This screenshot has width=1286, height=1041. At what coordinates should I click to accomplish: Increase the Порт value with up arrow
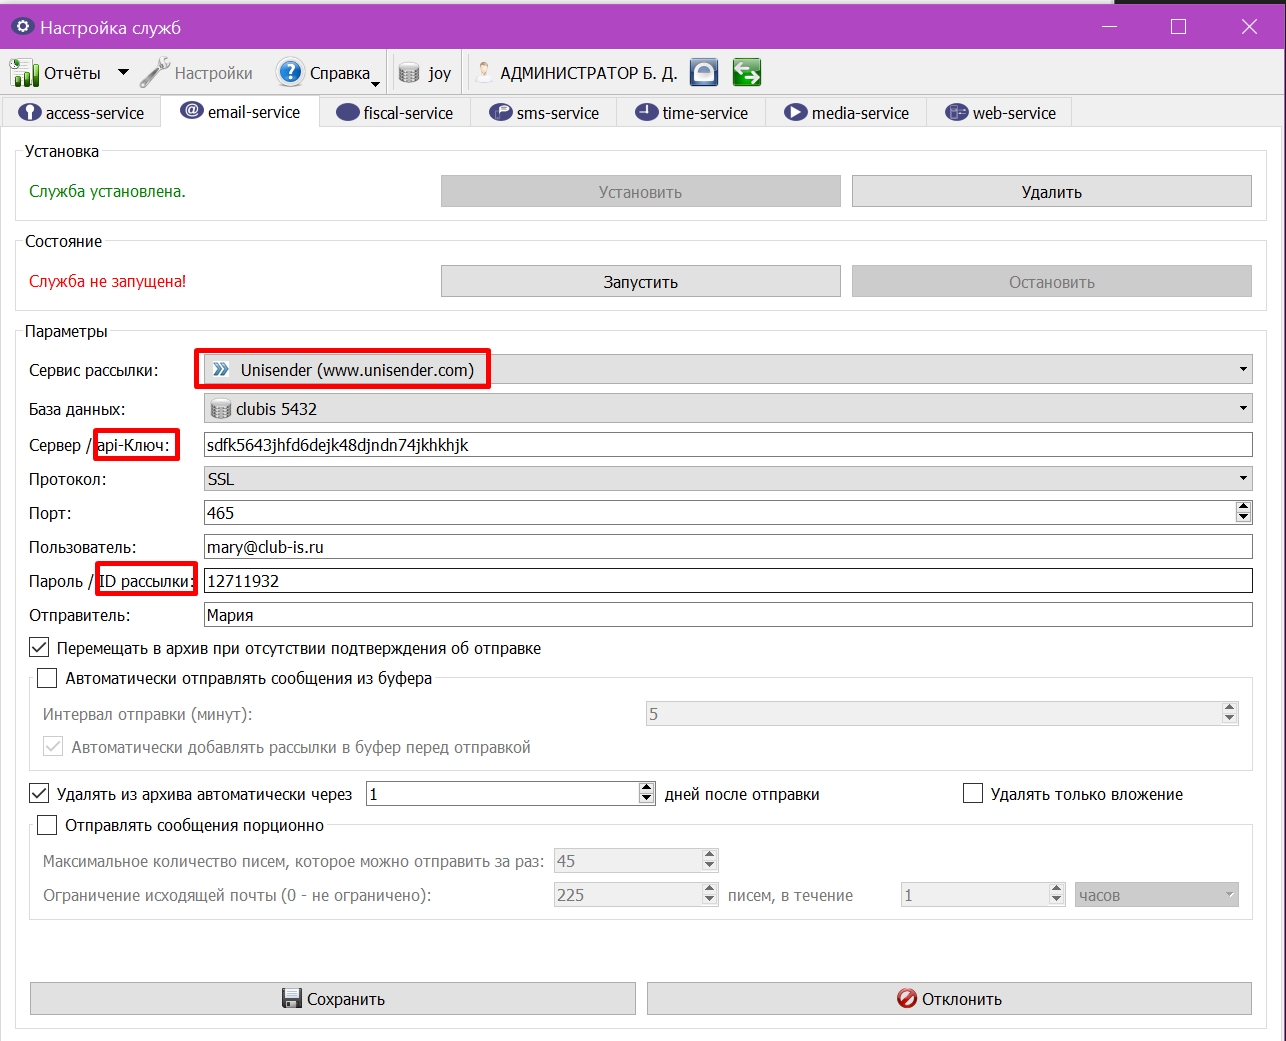[1243, 507]
